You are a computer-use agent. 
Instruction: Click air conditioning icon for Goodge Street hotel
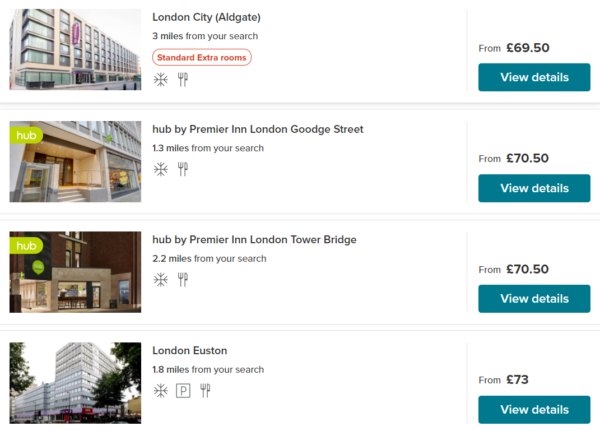(x=161, y=169)
